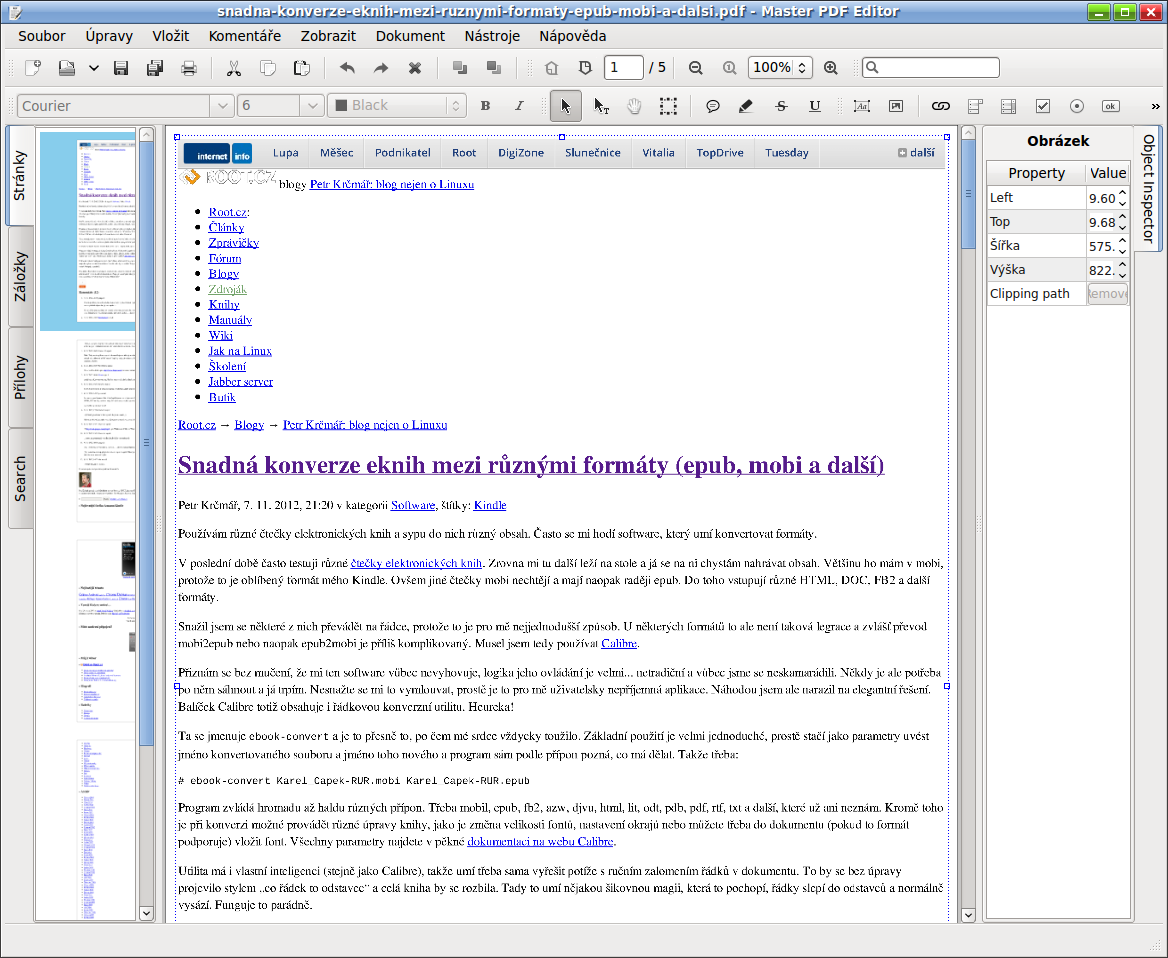Screen dimensions: 1168x958
Task: Select the Edit Text cursor tool
Action: click(x=600, y=106)
